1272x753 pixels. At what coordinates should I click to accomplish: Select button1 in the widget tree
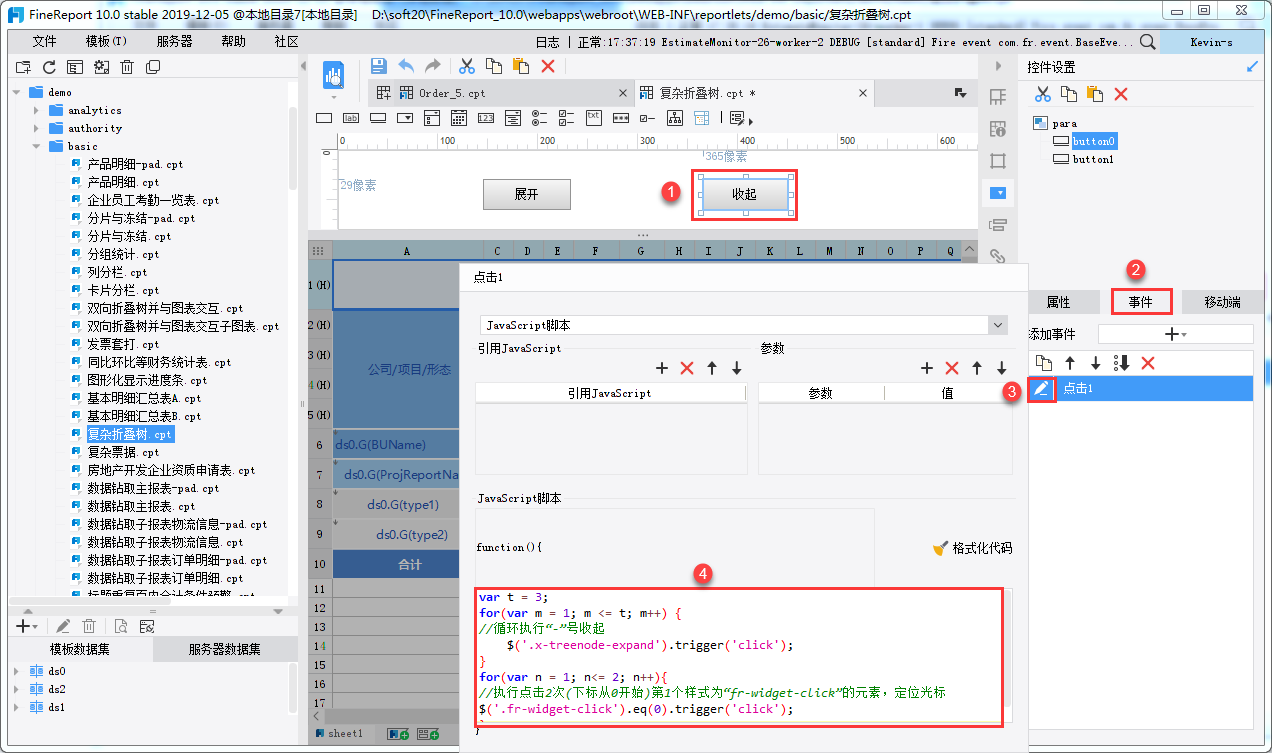tap(1093, 159)
